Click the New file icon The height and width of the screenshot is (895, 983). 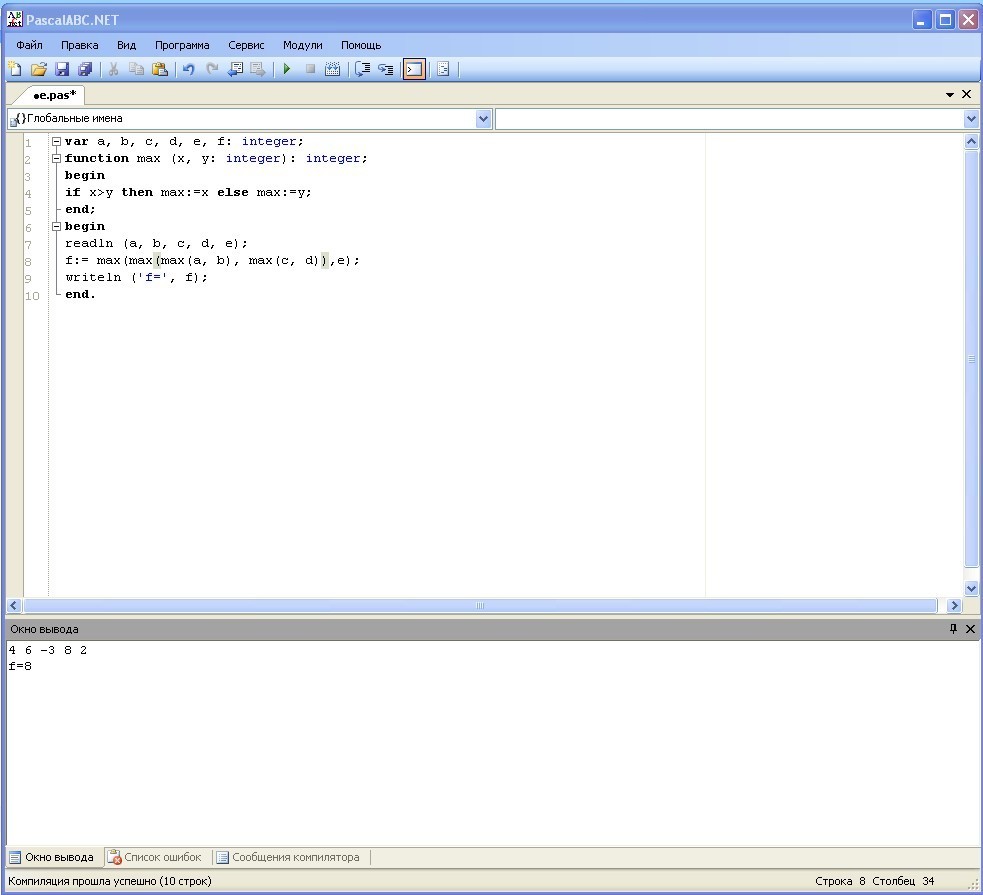pos(15,69)
